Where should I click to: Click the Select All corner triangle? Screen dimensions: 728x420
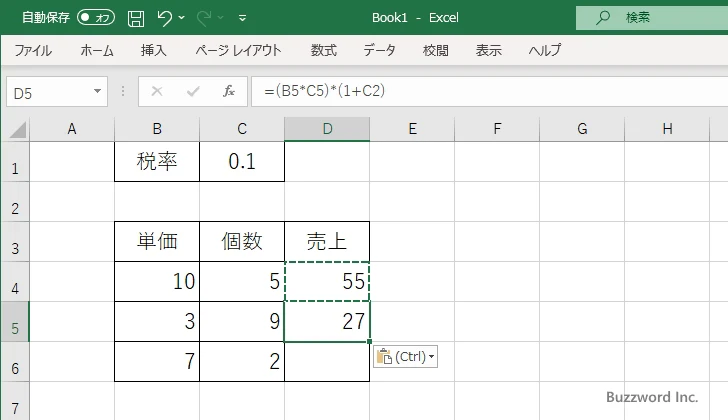17,129
